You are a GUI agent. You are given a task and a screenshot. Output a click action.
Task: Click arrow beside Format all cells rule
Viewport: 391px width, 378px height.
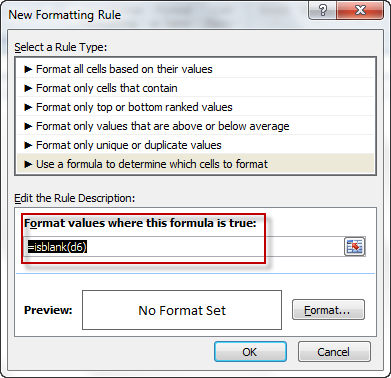pyautogui.click(x=28, y=69)
